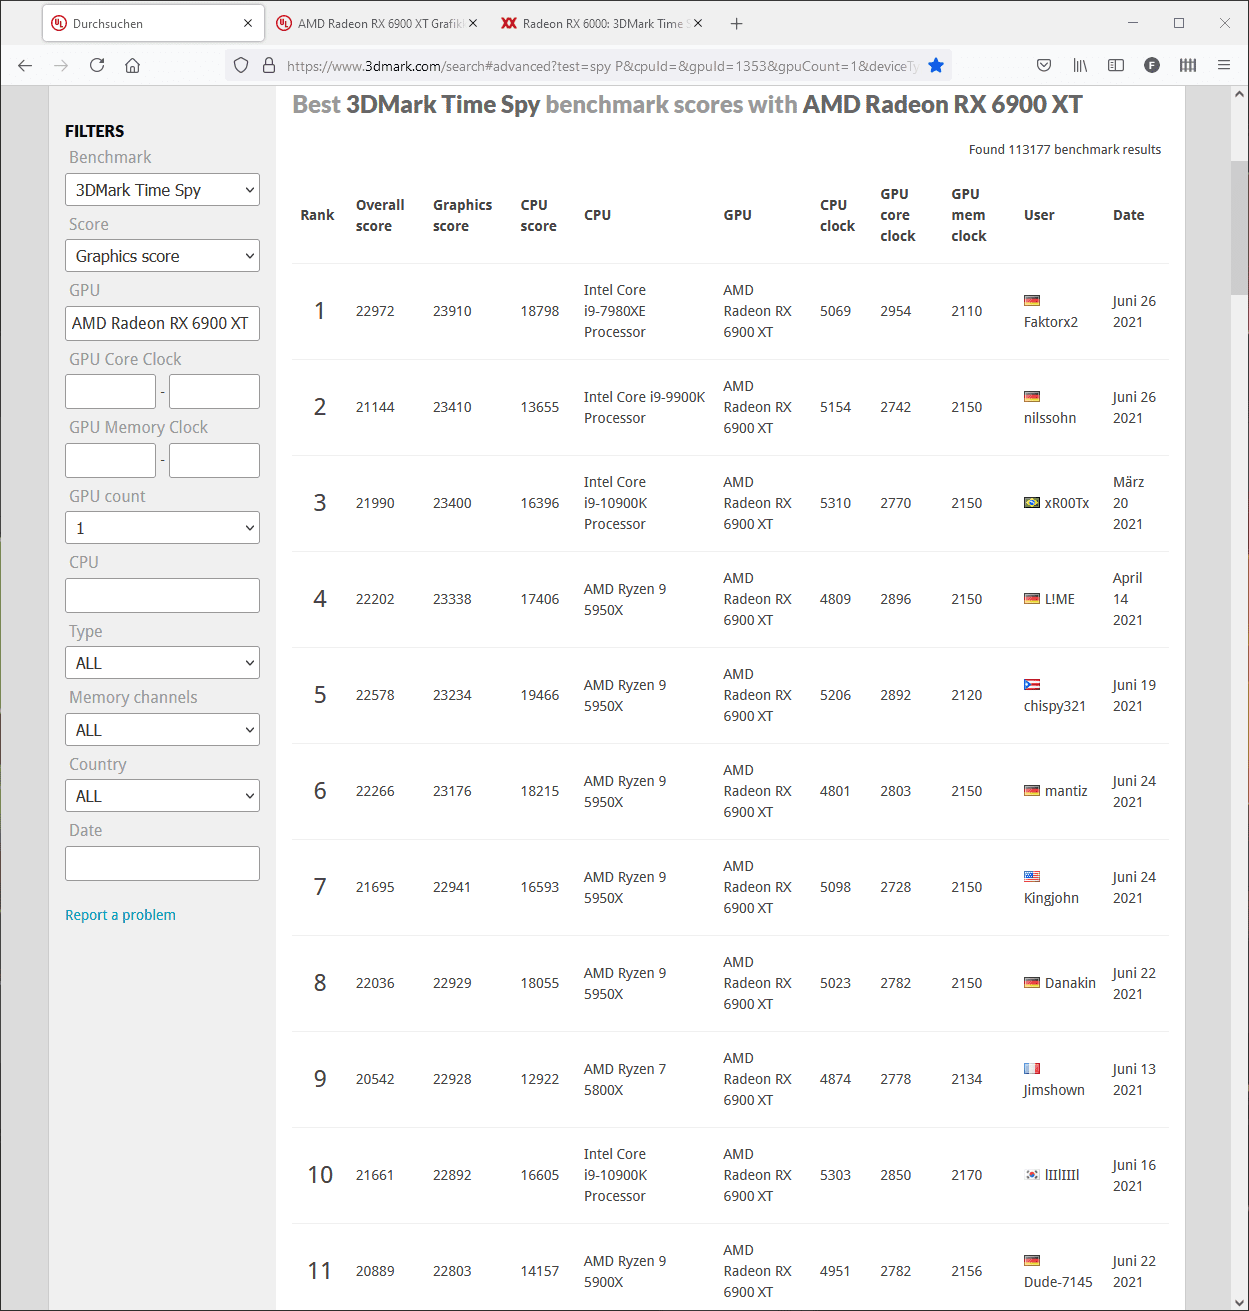This screenshot has height=1311, width=1249.
Task: Expand the Country filter dropdown
Action: point(162,796)
